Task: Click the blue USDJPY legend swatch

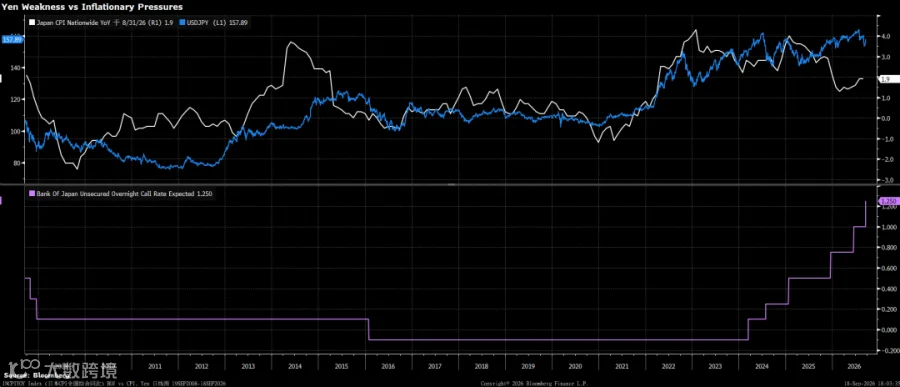Action: (x=181, y=22)
